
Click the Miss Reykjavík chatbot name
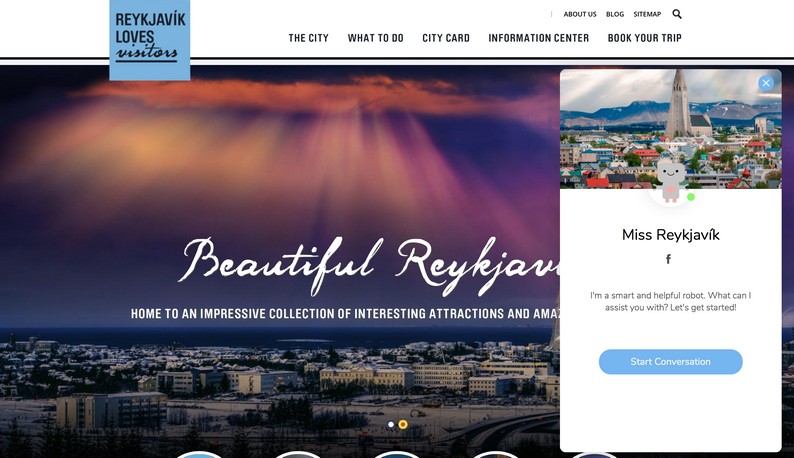(670, 235)
